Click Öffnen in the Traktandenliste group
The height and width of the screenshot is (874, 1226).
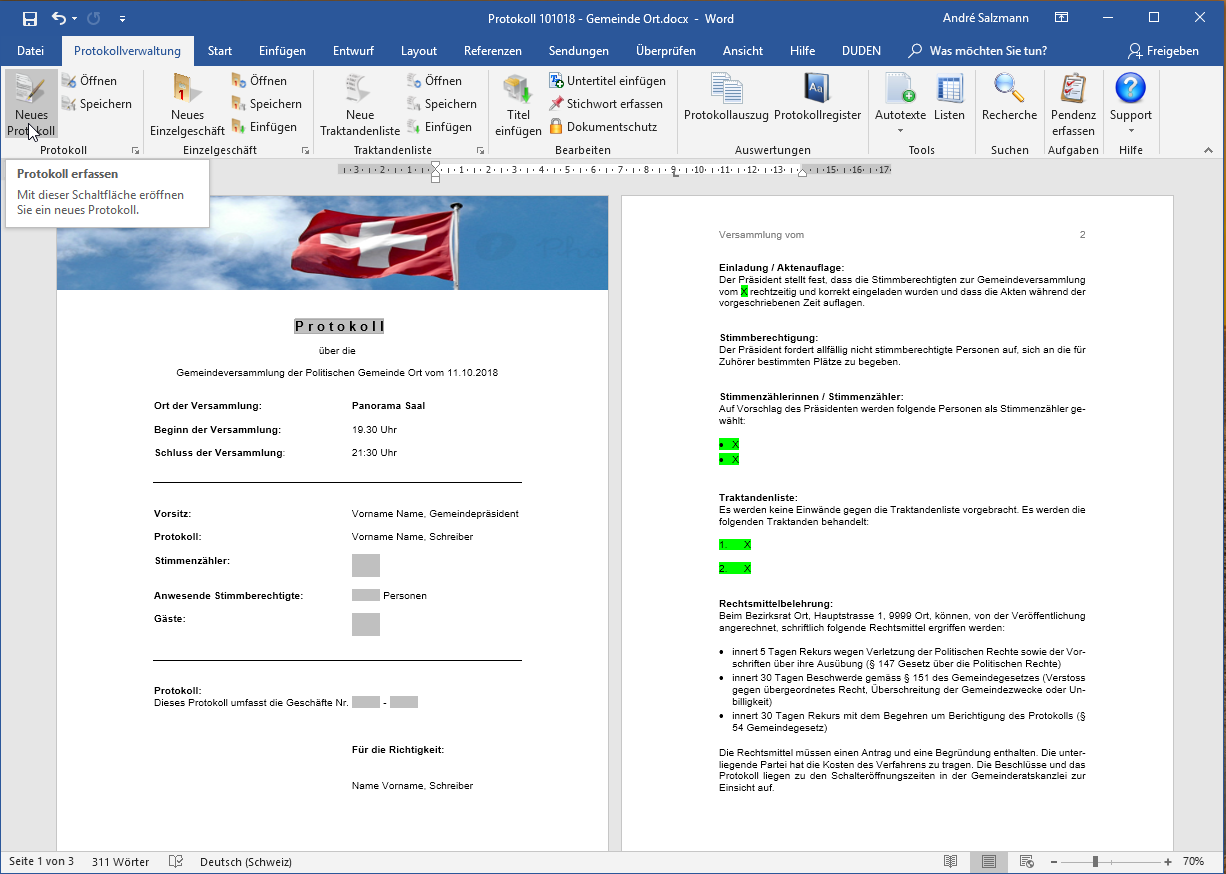[x=434, y=81]
